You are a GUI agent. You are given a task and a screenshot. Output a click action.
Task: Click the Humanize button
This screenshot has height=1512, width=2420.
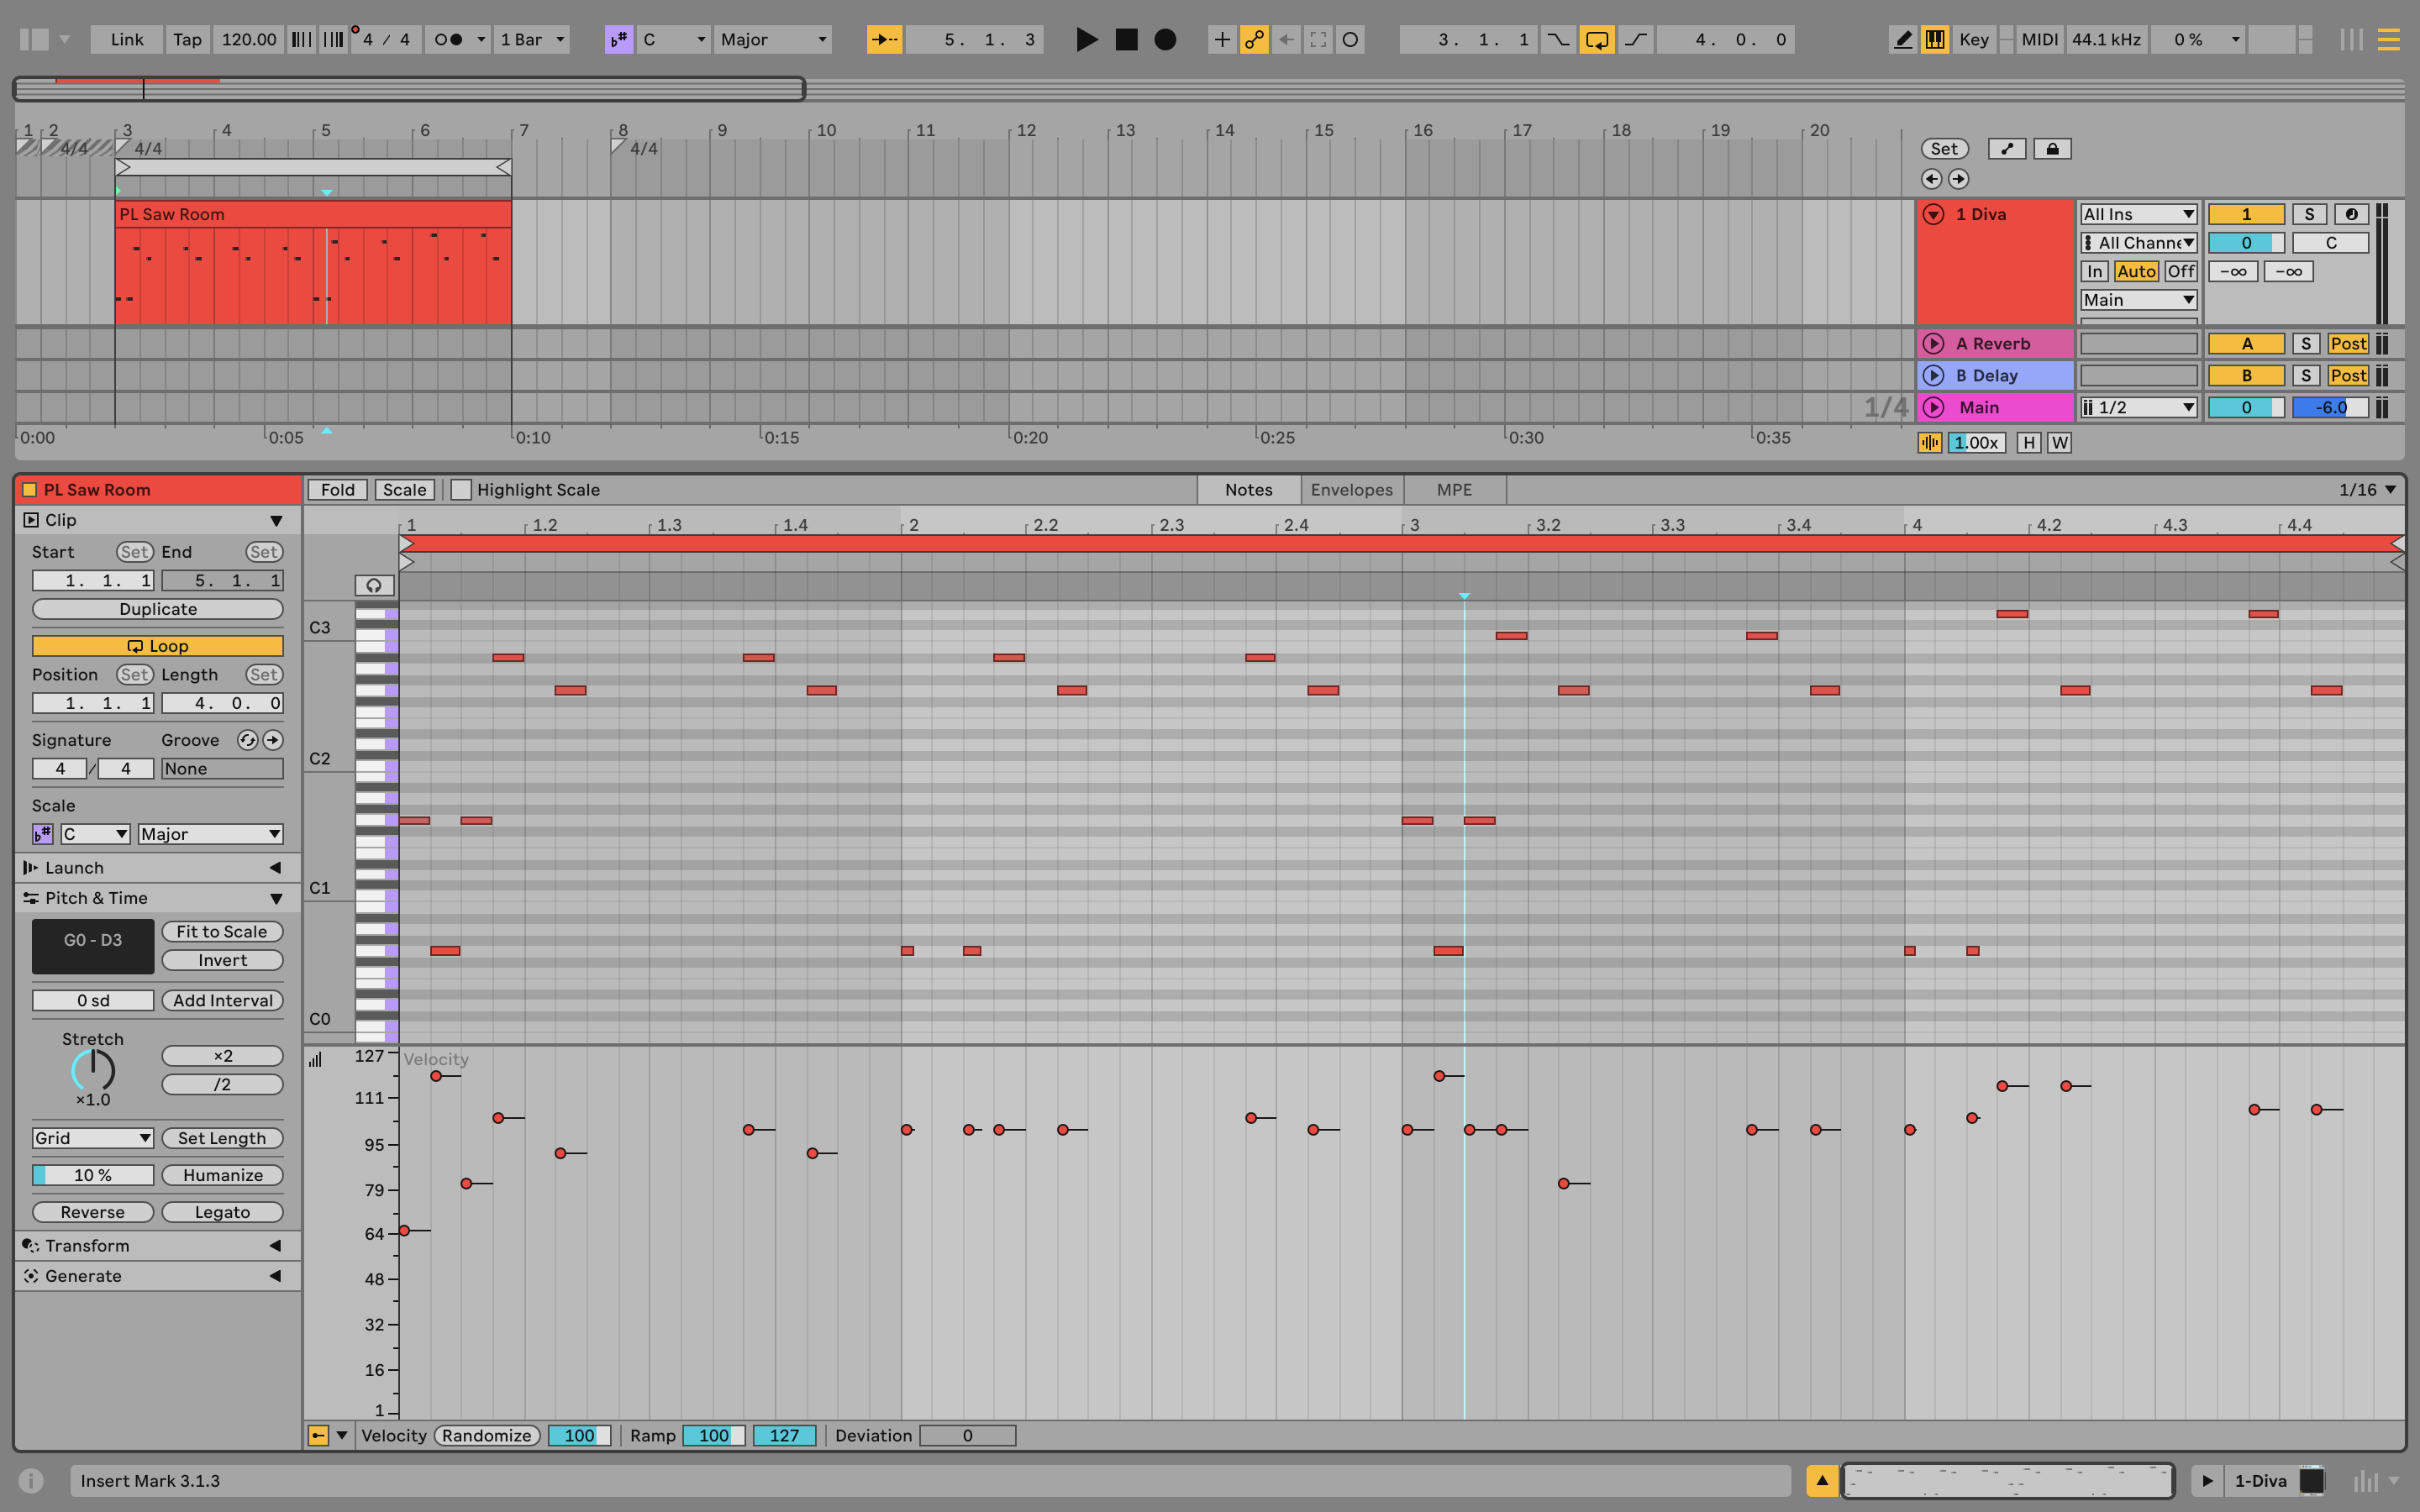222,1175
